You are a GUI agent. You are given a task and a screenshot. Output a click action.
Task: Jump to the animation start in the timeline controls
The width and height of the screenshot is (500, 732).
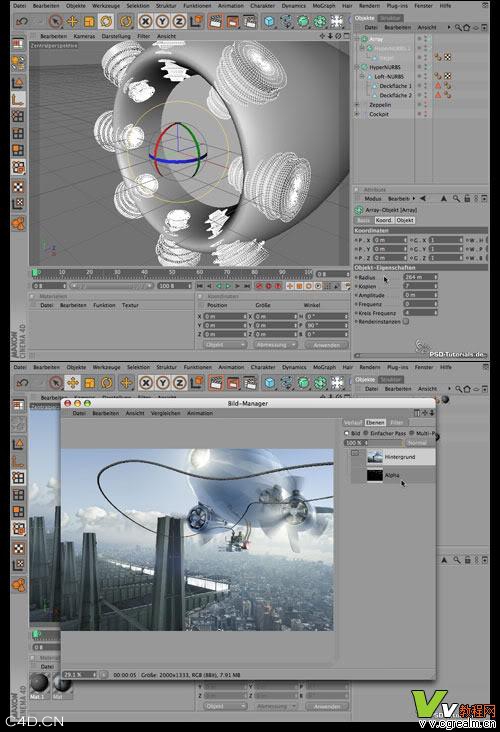200,286
